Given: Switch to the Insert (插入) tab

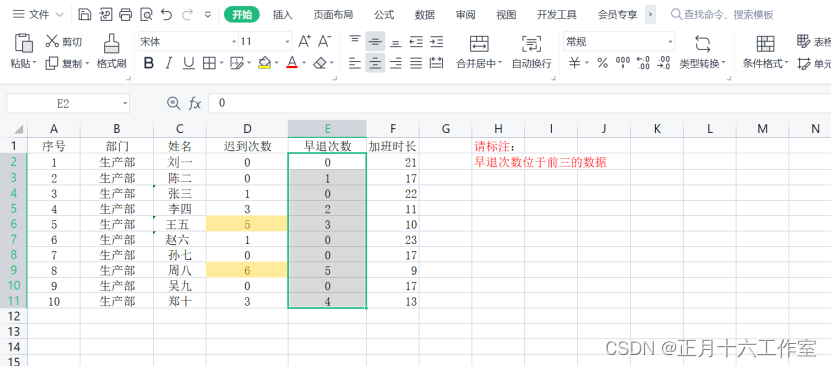Looking at the screenshot, I should (x=282, y=15).
